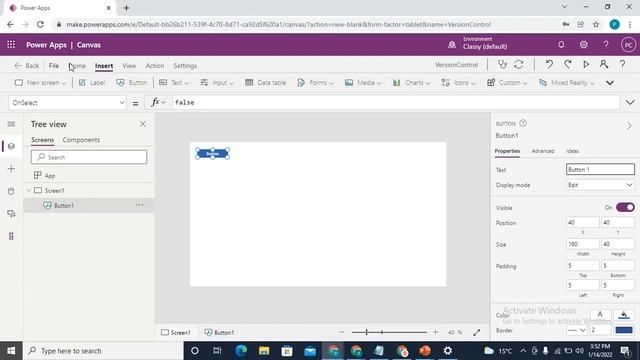
Task: Open the Data cylinder icon in the left rail
Action: (11, 191)
